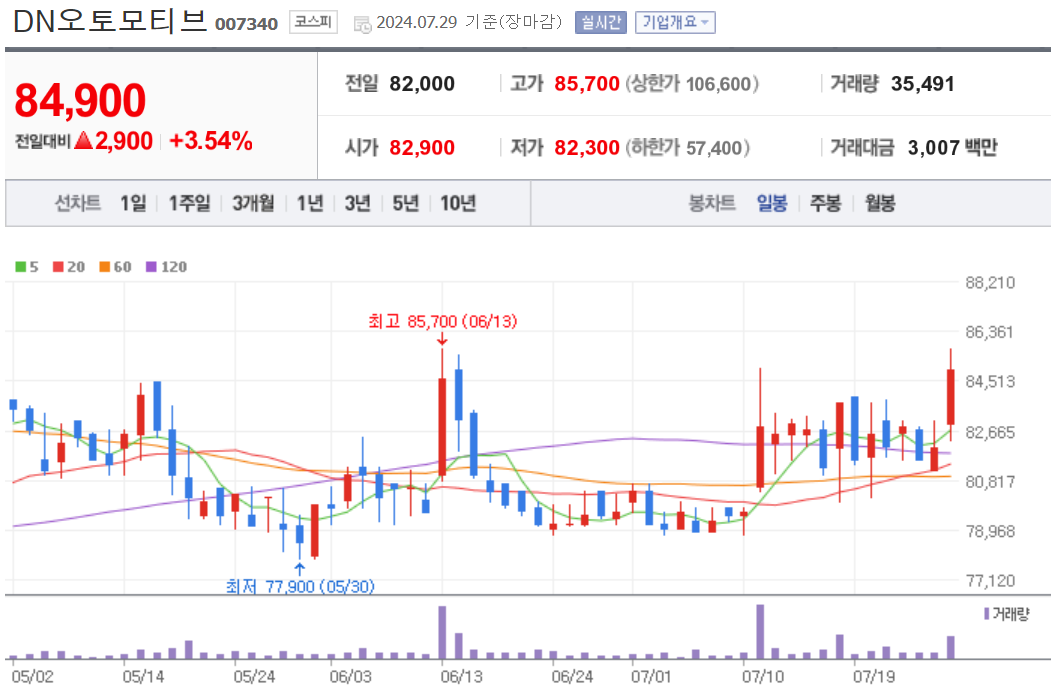
Task: Click the 07/19 date axis label
Action: (873, 676)
